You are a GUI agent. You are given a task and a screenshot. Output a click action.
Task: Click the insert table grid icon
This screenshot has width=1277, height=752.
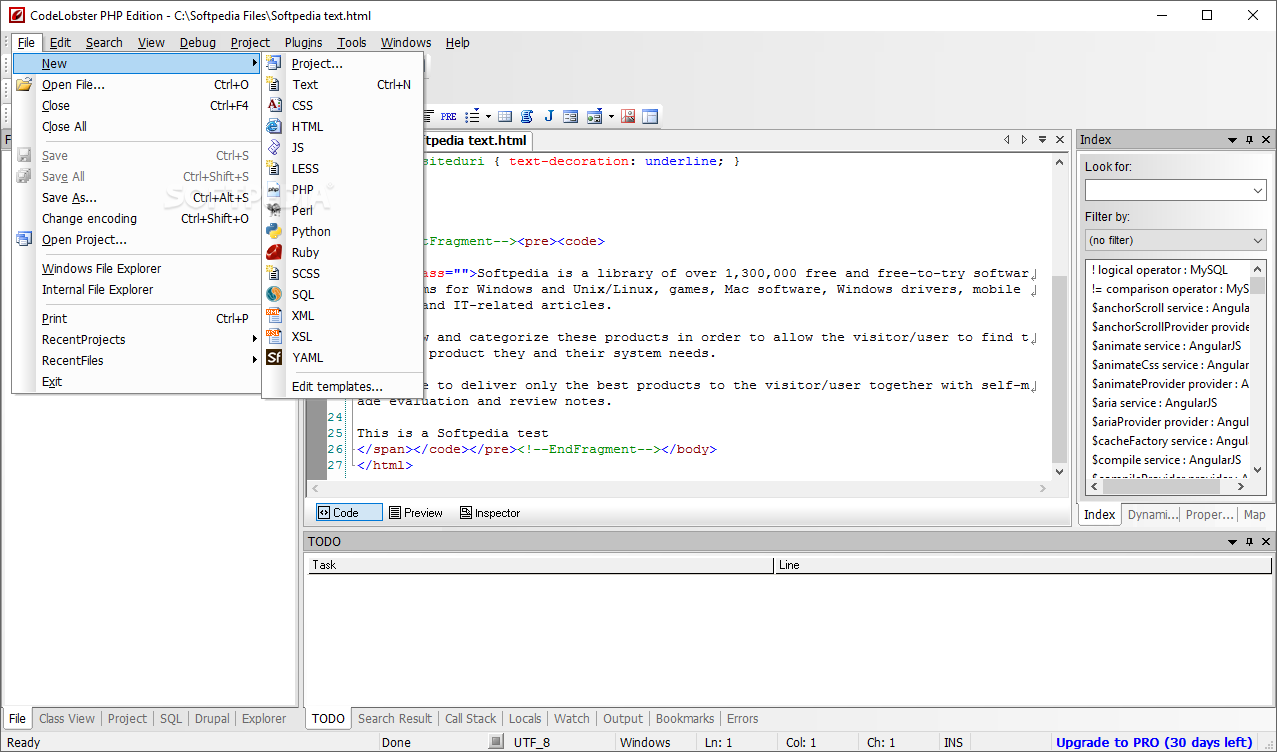(505, 116)
